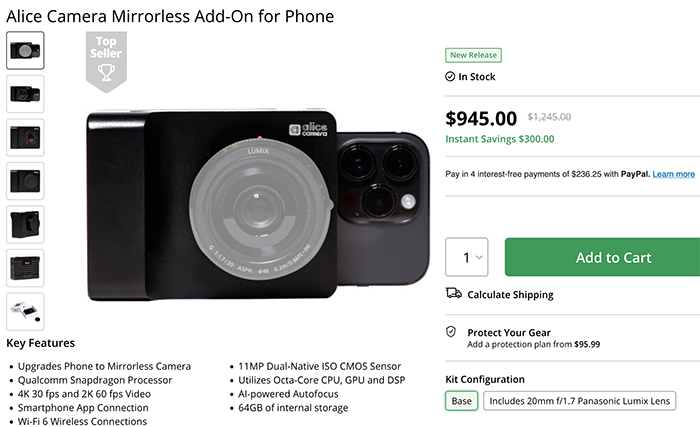Click the Top Seller trophy badge
This screenshot has width=700, height=427.
(107, 60)
